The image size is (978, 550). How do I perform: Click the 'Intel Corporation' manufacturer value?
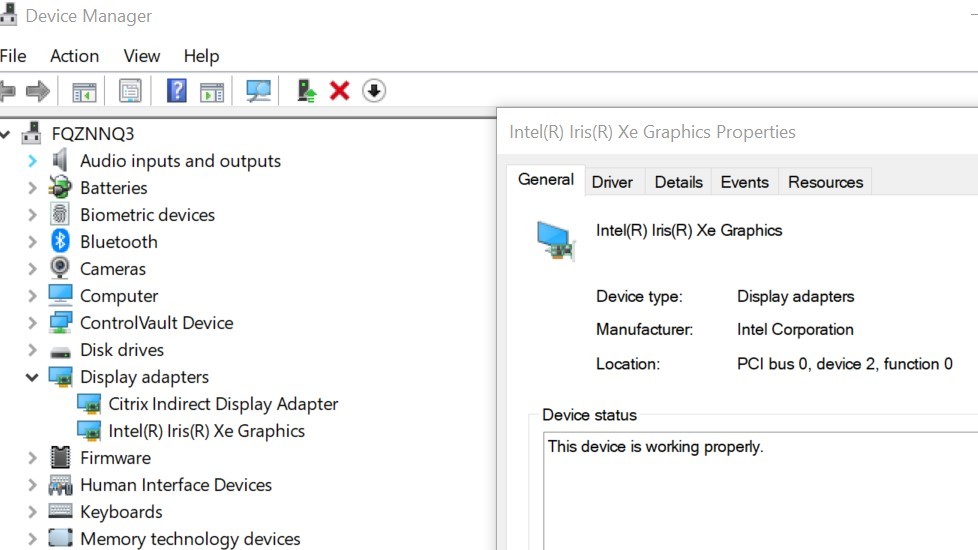pyautogui.click(x=795, y=329)
